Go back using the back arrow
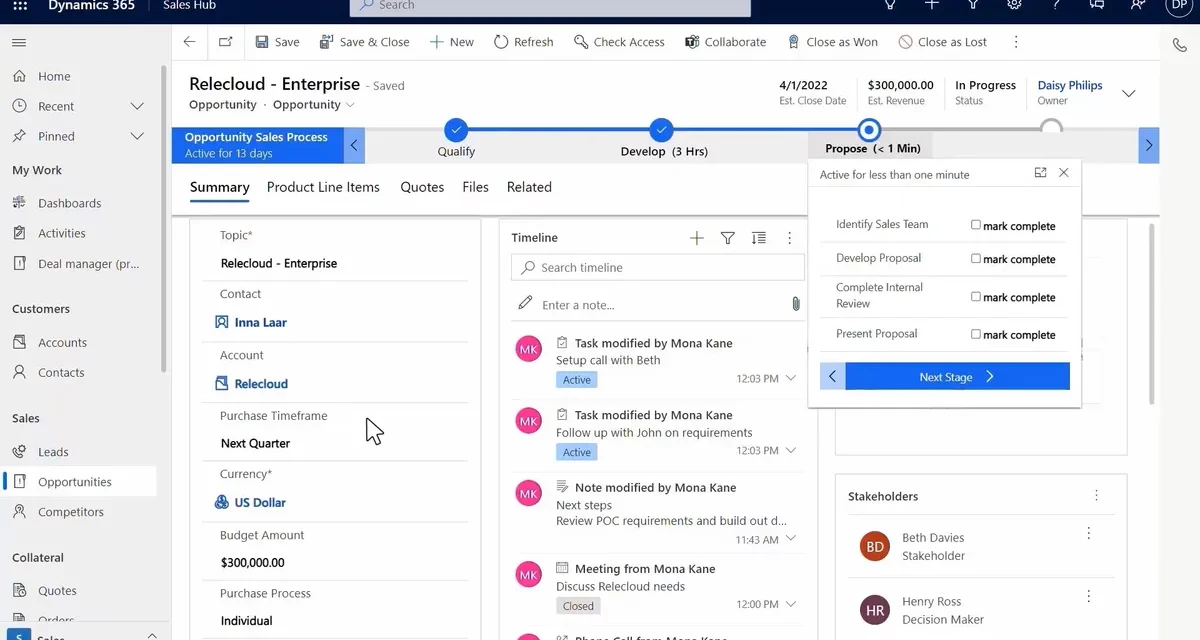1200x640 pixels. [189, 42]
